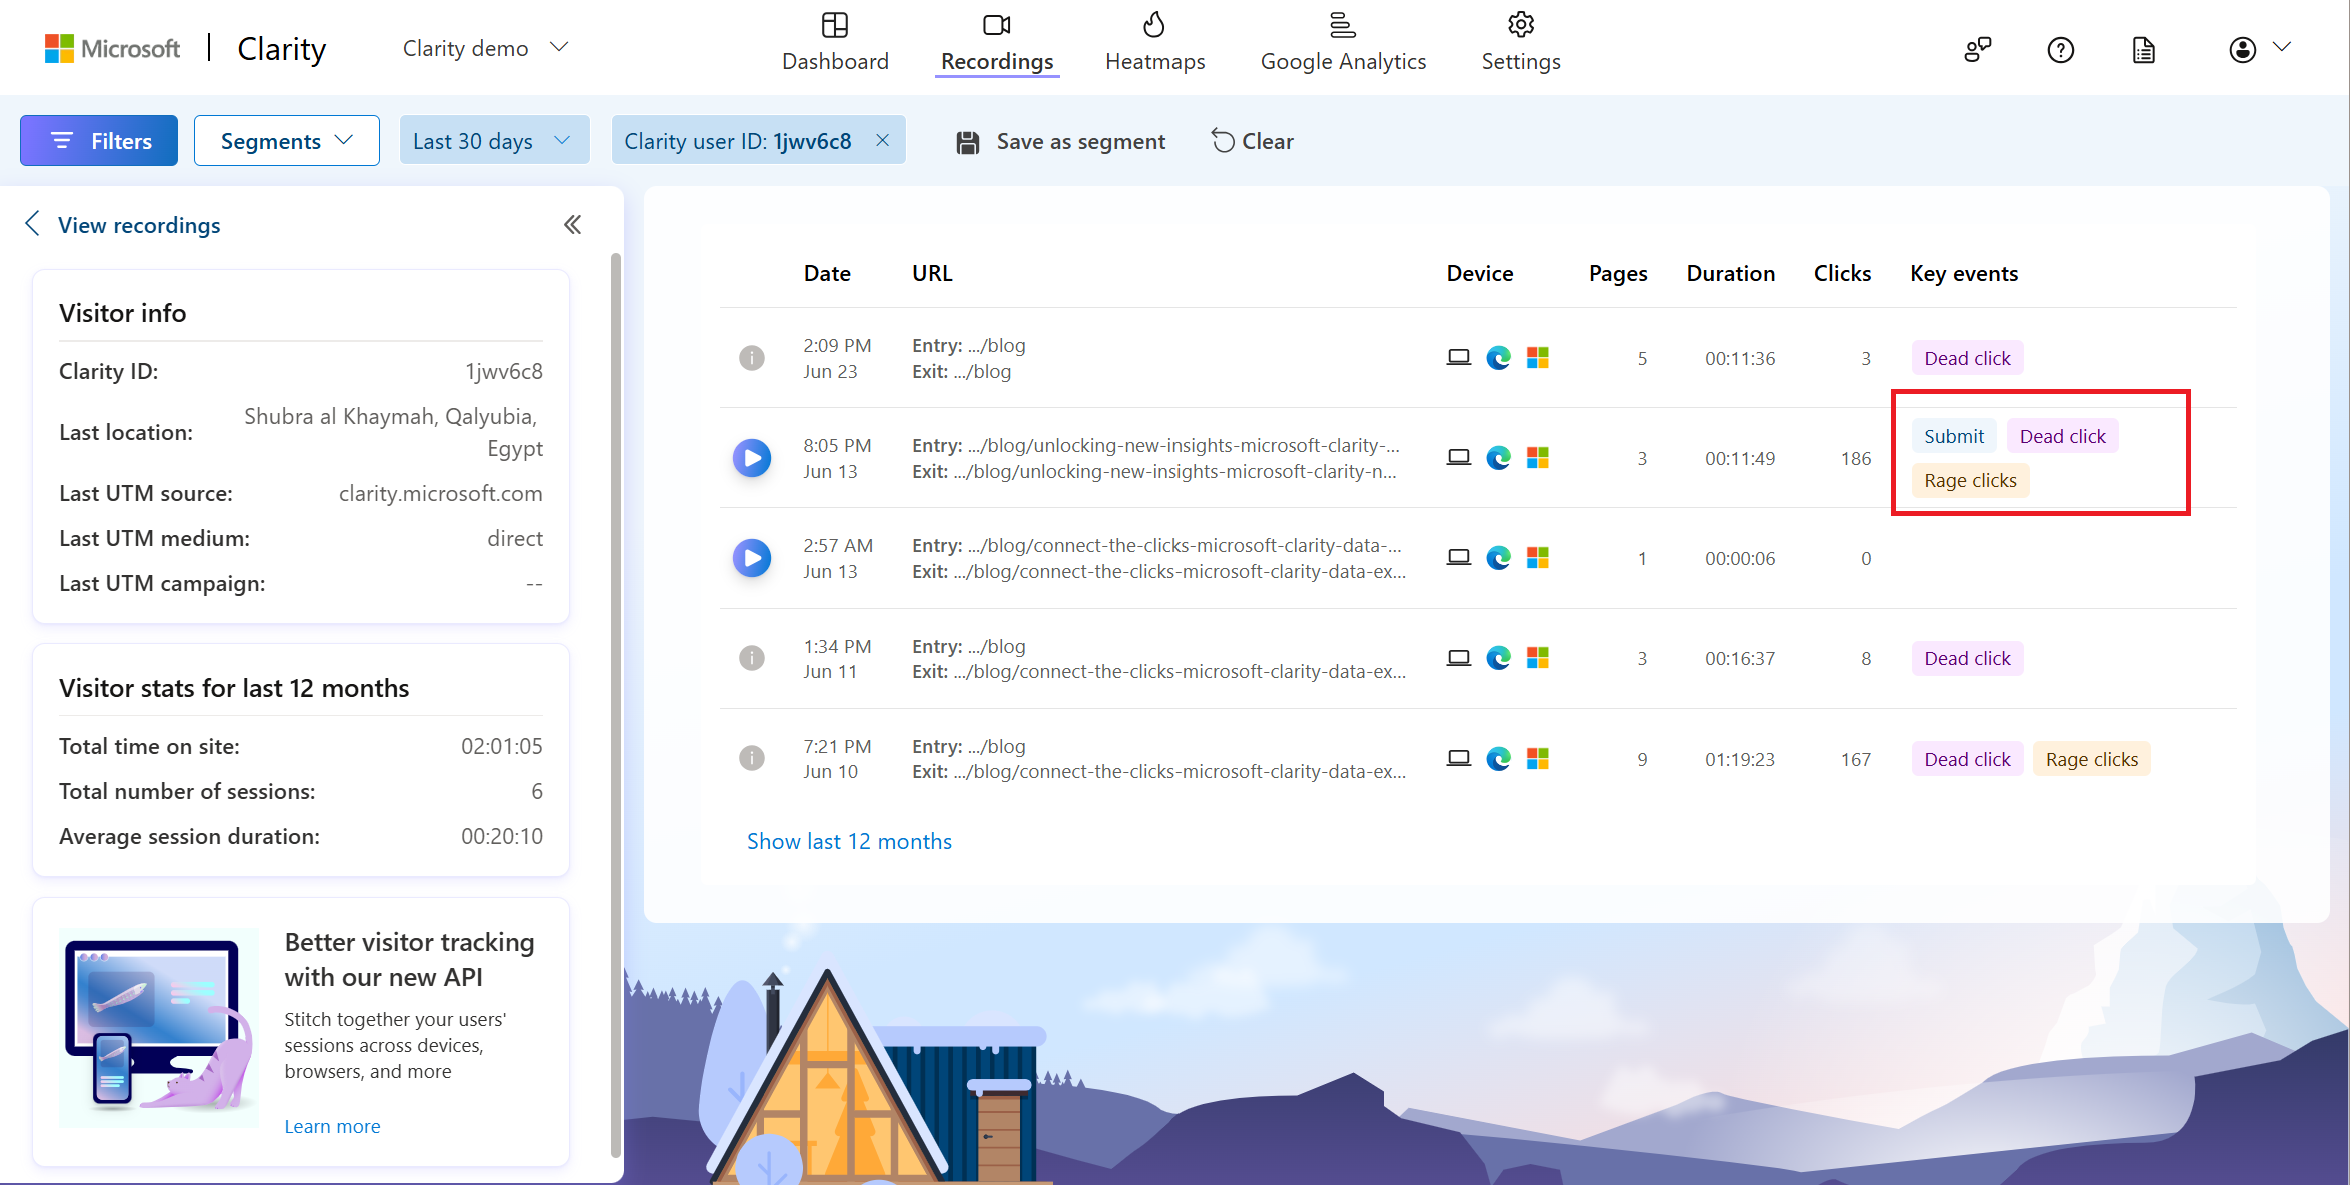
Task: Click laptop device icon in Jun 11 row
Action: point(1458,658)
